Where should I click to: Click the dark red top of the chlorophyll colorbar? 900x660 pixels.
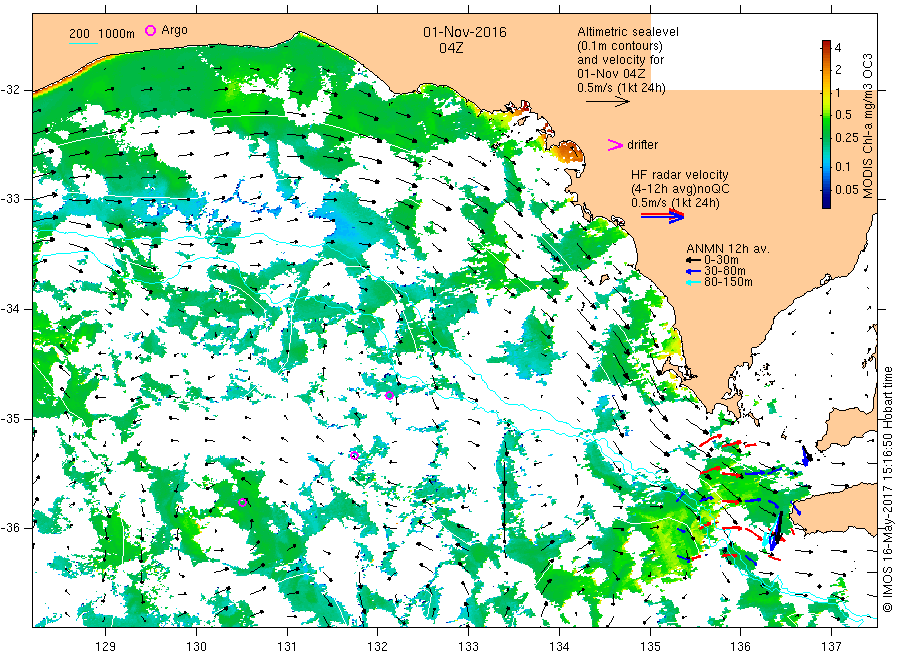tap(827, 44)
